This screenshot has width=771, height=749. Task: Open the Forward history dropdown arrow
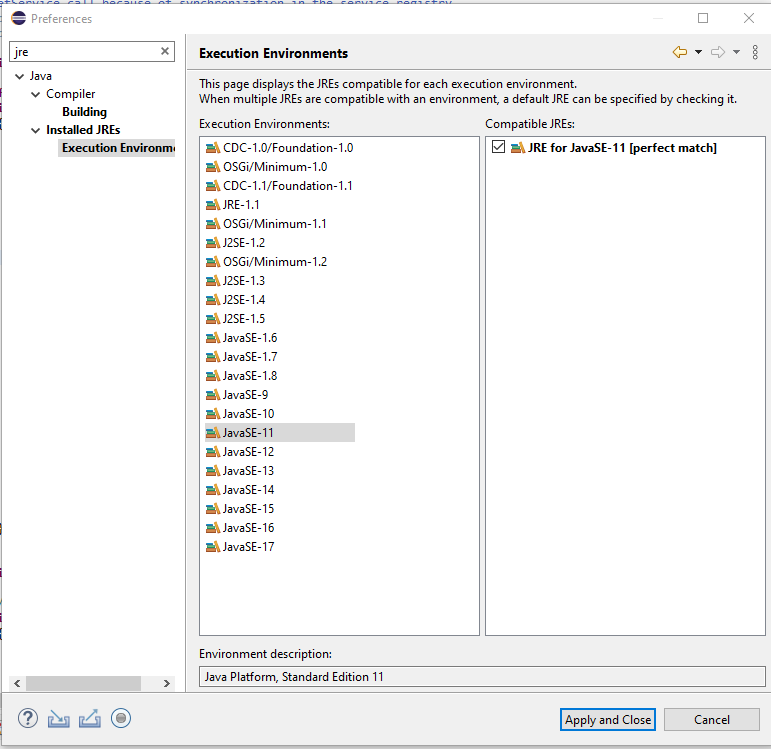[x=736, y=52]
